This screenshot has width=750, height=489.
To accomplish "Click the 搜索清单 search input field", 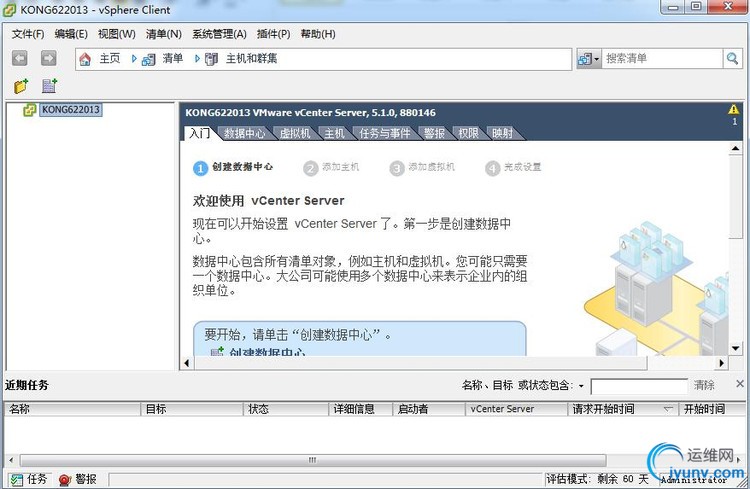I will [x=662, y=59].
